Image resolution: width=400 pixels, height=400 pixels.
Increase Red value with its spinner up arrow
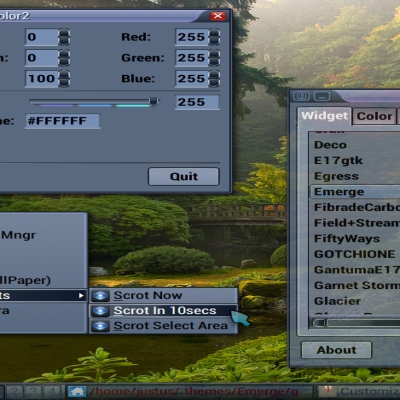pos(214,33)
